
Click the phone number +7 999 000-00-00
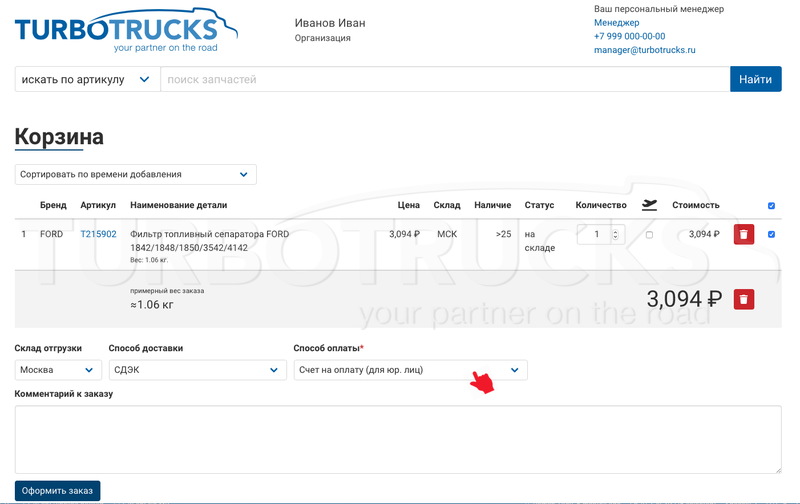click(630, 36)
